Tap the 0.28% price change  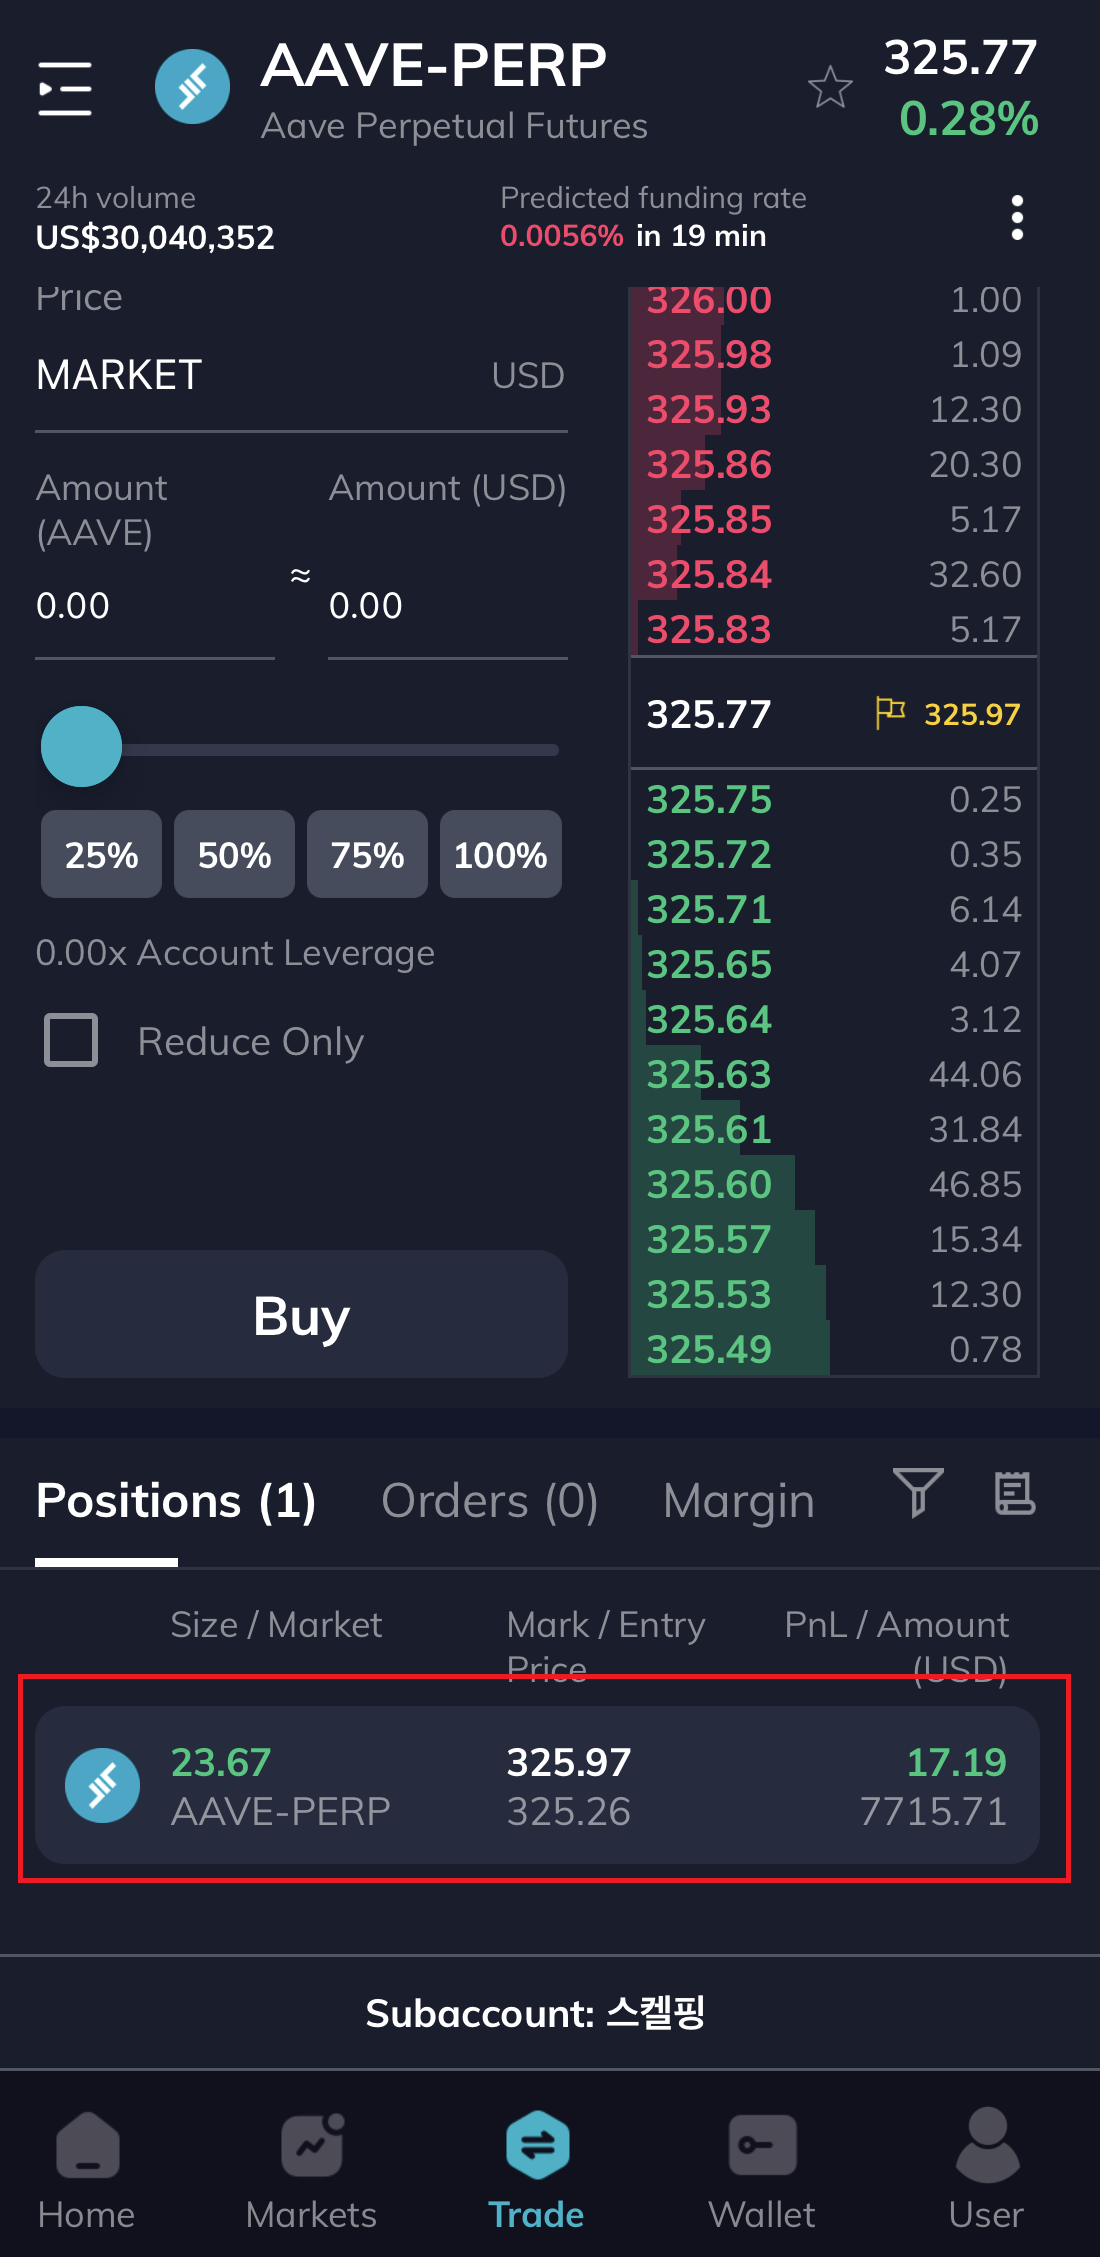point(969,119)
